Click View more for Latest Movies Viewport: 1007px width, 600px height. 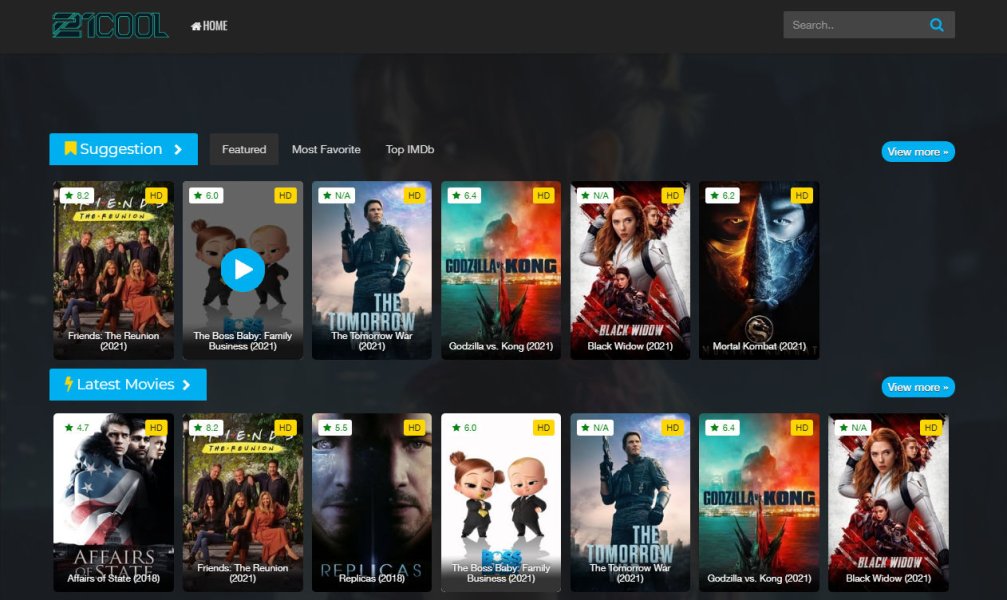(918, 387)
